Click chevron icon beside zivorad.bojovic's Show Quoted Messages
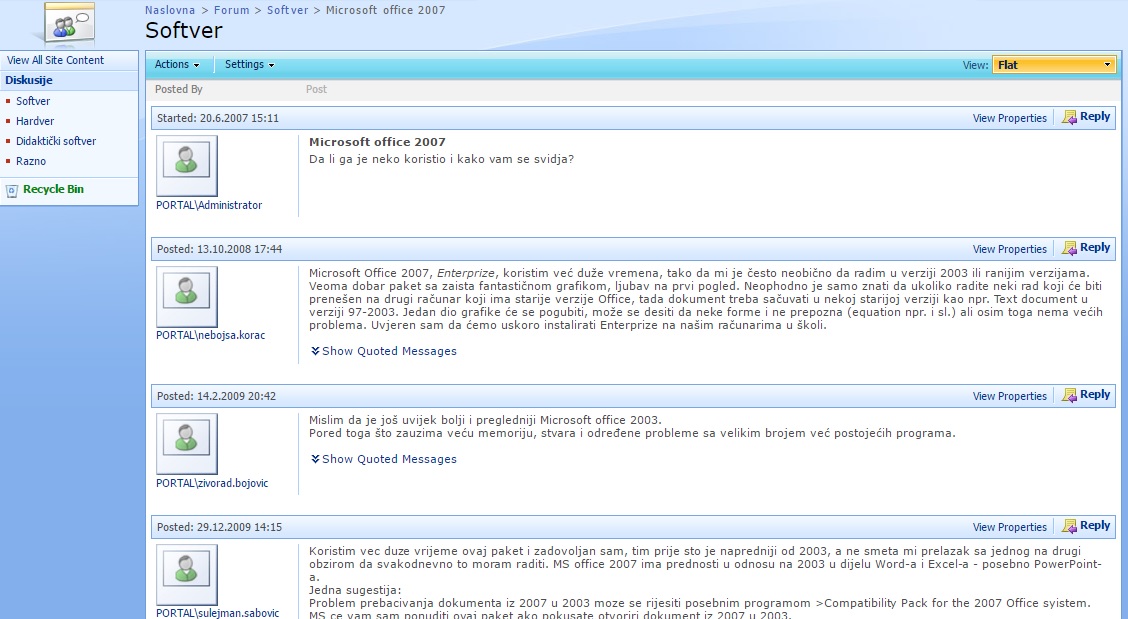 (x=315, y=458)
